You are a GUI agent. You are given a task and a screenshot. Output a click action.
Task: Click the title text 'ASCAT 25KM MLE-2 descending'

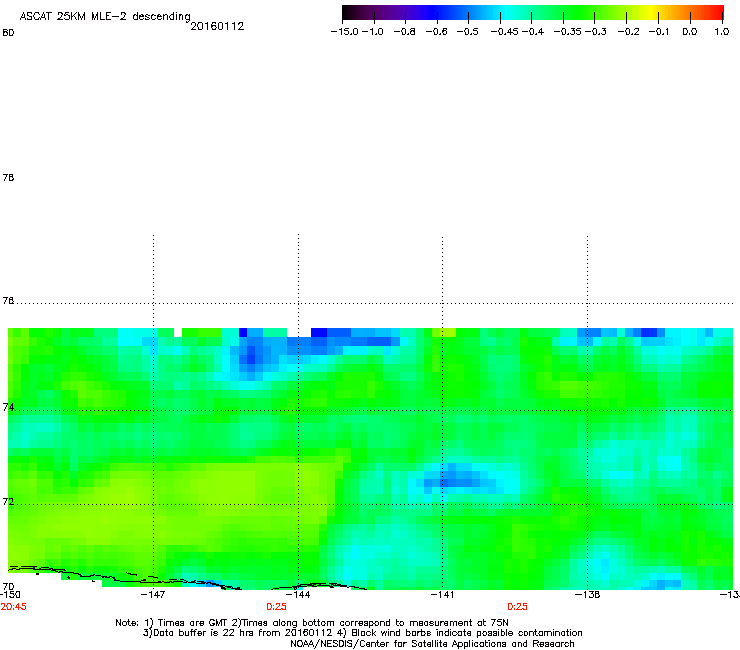point(105,17)
